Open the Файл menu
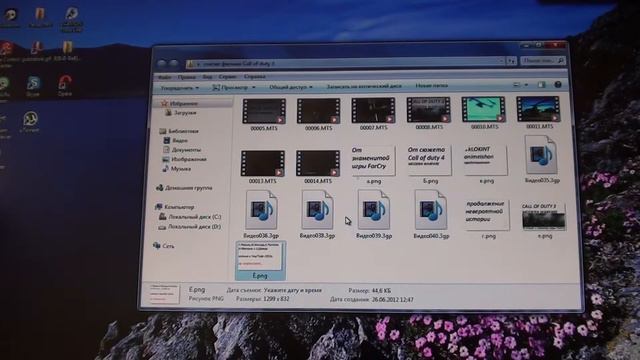640x360 pixels. 165,77
